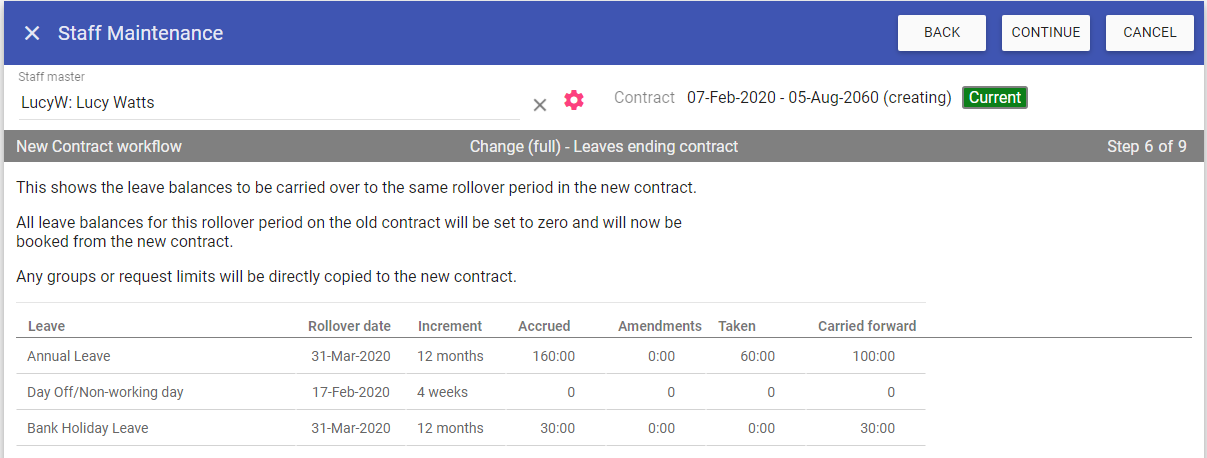Click Annual Leave carried forward value 100:00

873,356
